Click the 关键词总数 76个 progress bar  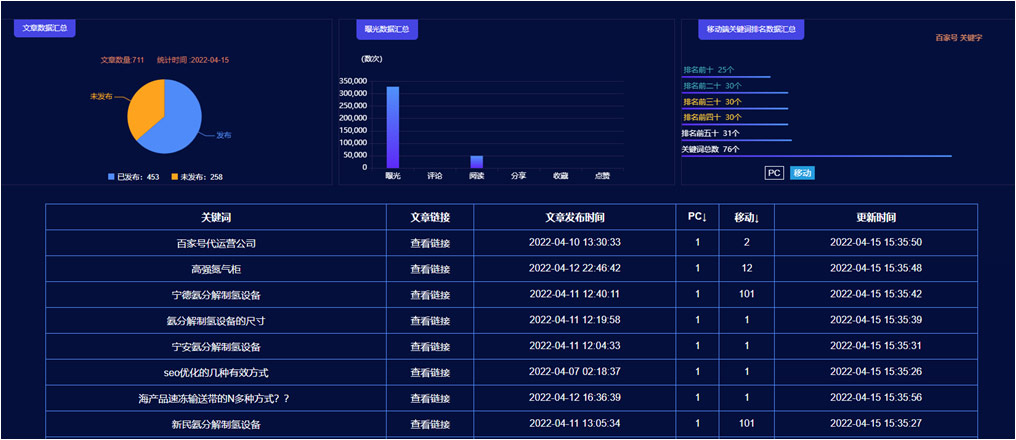tap(816, 156)
